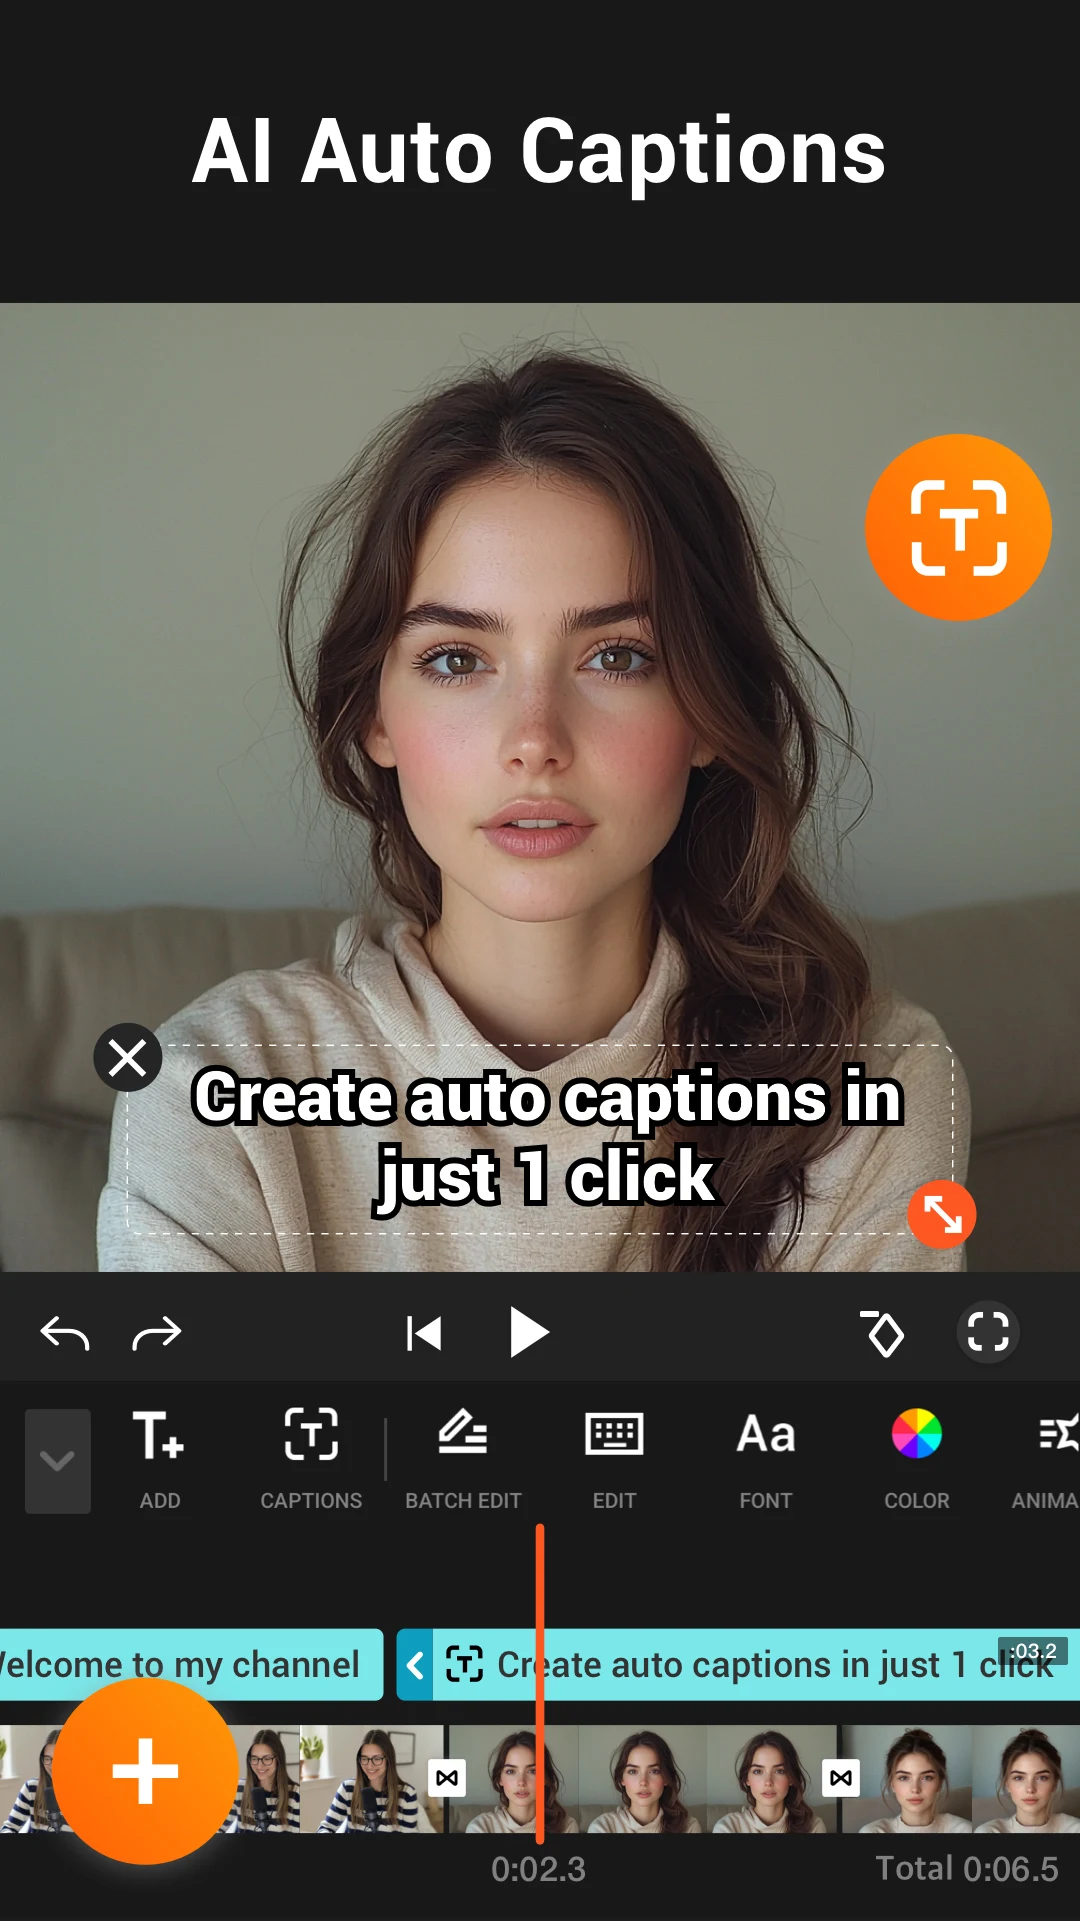Toggle fullscreen preview mode
Image resolution: width=1080 pixels, height=1921 pixels.
point(988,1333)
